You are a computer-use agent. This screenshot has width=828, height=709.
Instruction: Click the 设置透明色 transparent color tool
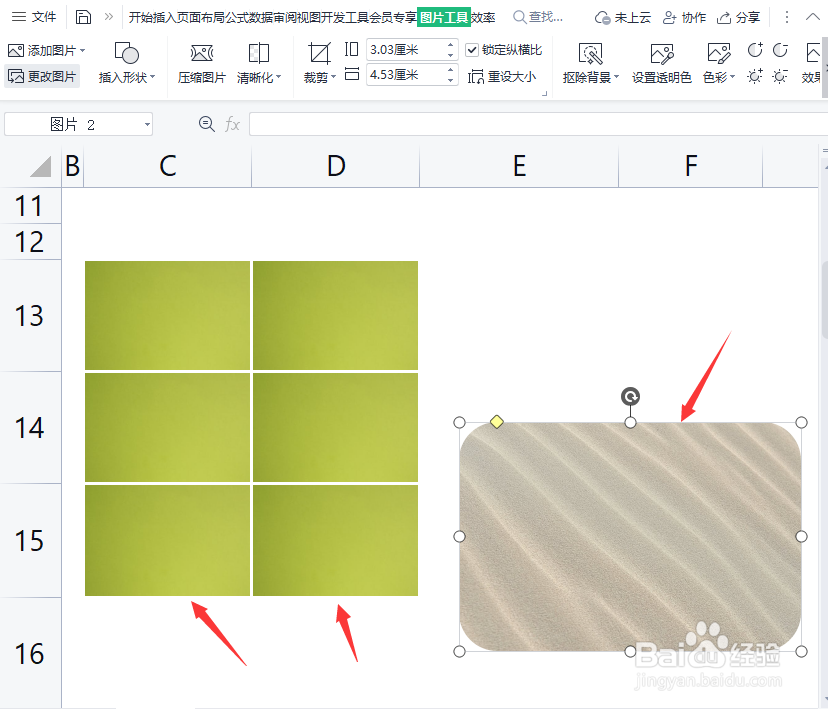tap(662, 64)
